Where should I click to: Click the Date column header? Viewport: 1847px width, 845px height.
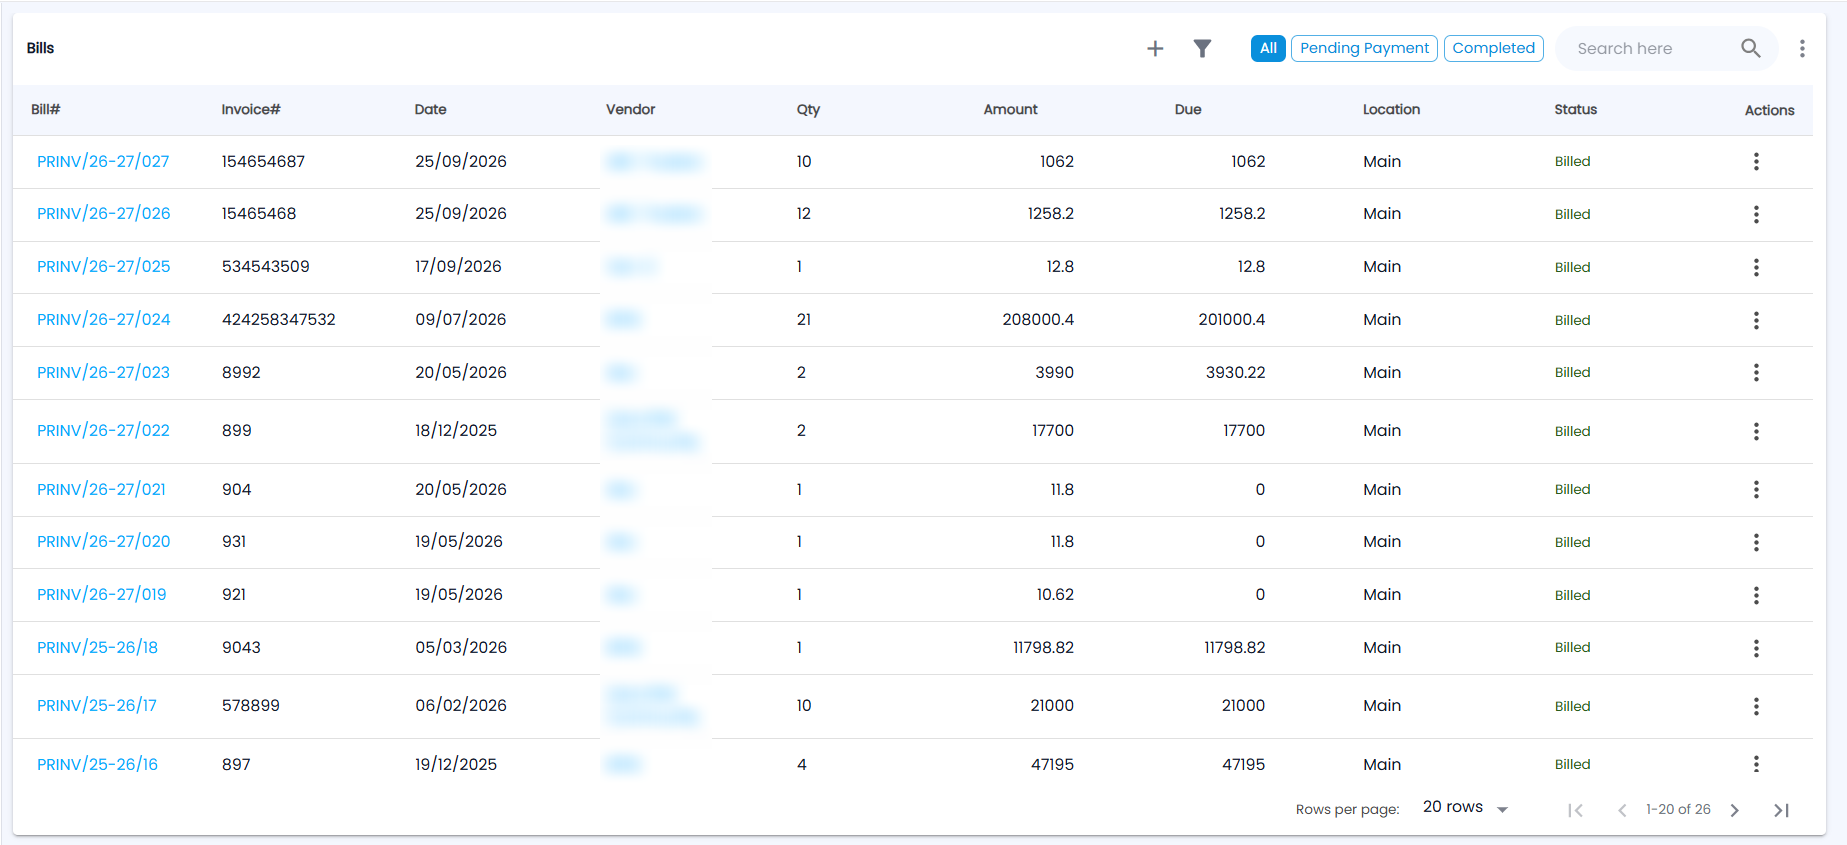click(x=431, y=110)
